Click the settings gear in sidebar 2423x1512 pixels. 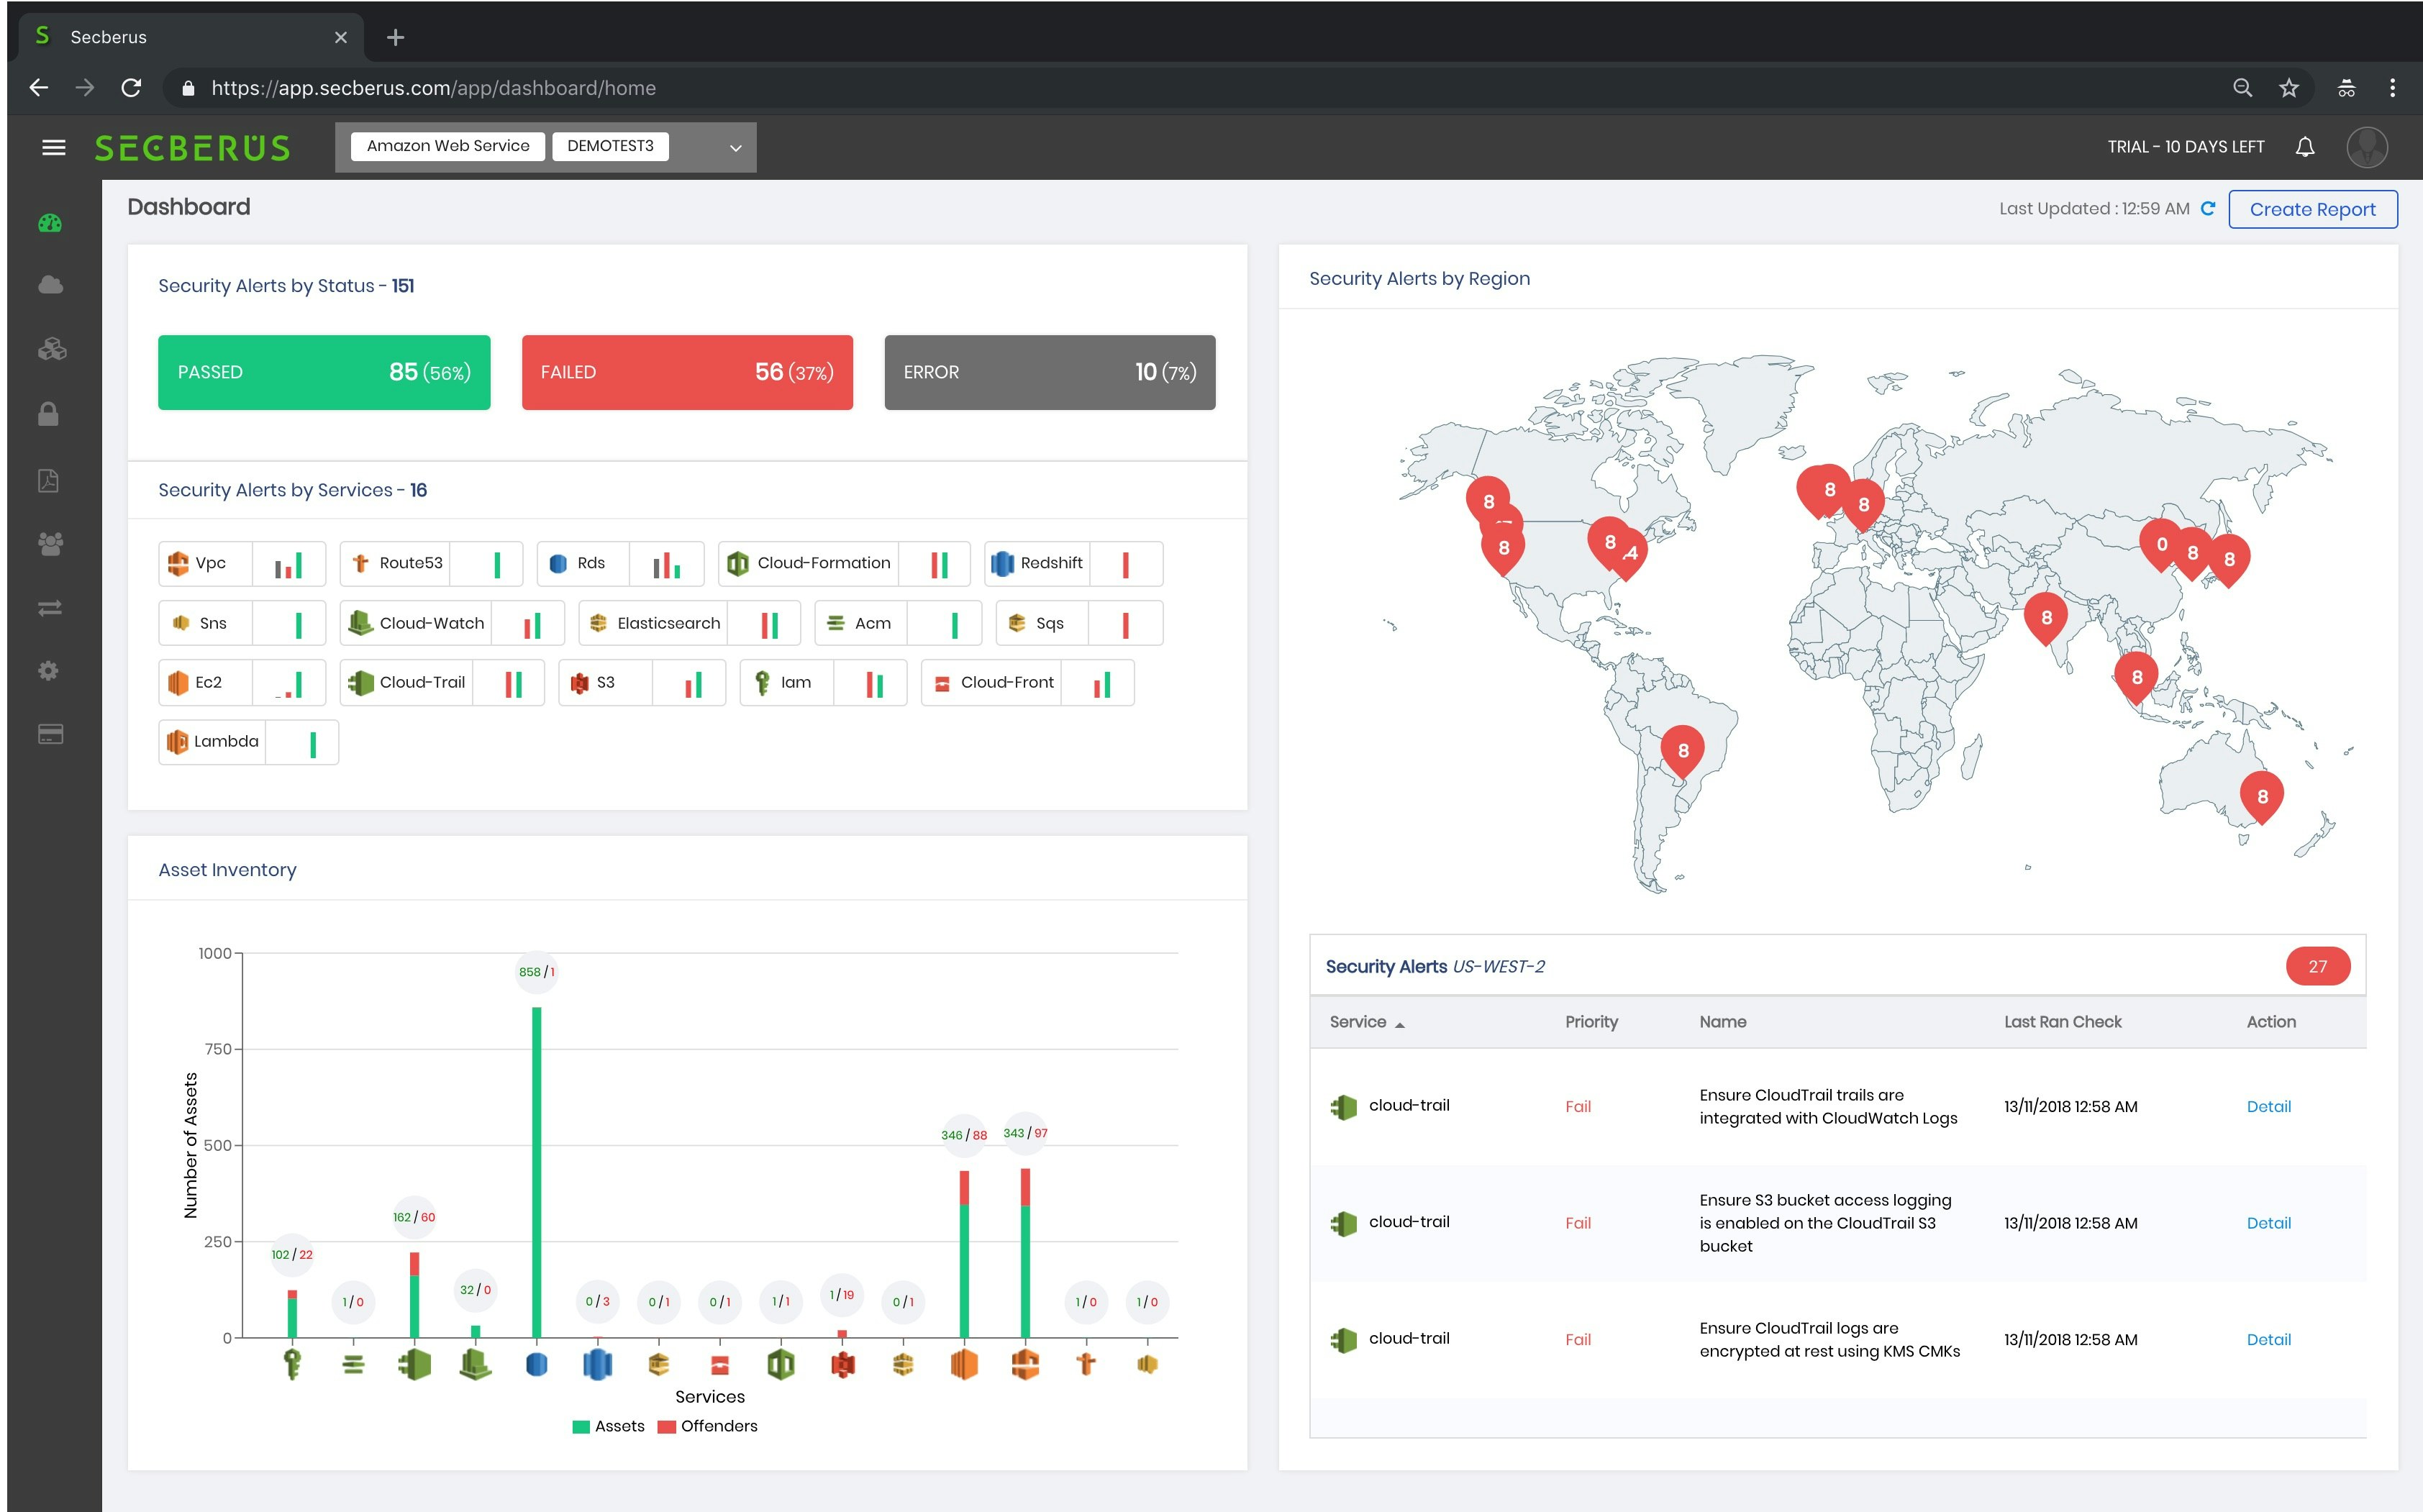point(49,670)
